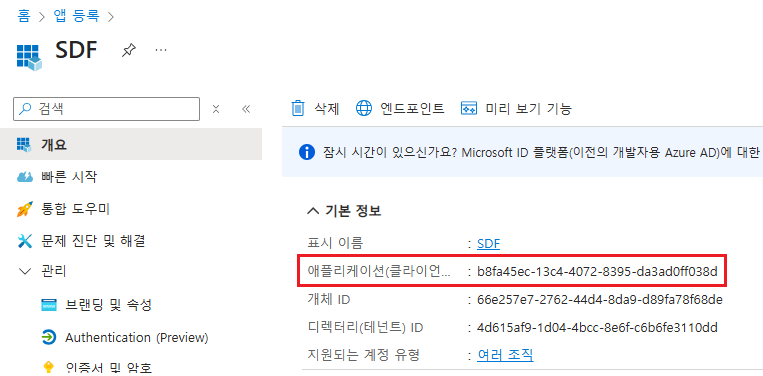Click the 개체 ID label
The height and width of the screenshot is (376, 763).
point(329,300)
